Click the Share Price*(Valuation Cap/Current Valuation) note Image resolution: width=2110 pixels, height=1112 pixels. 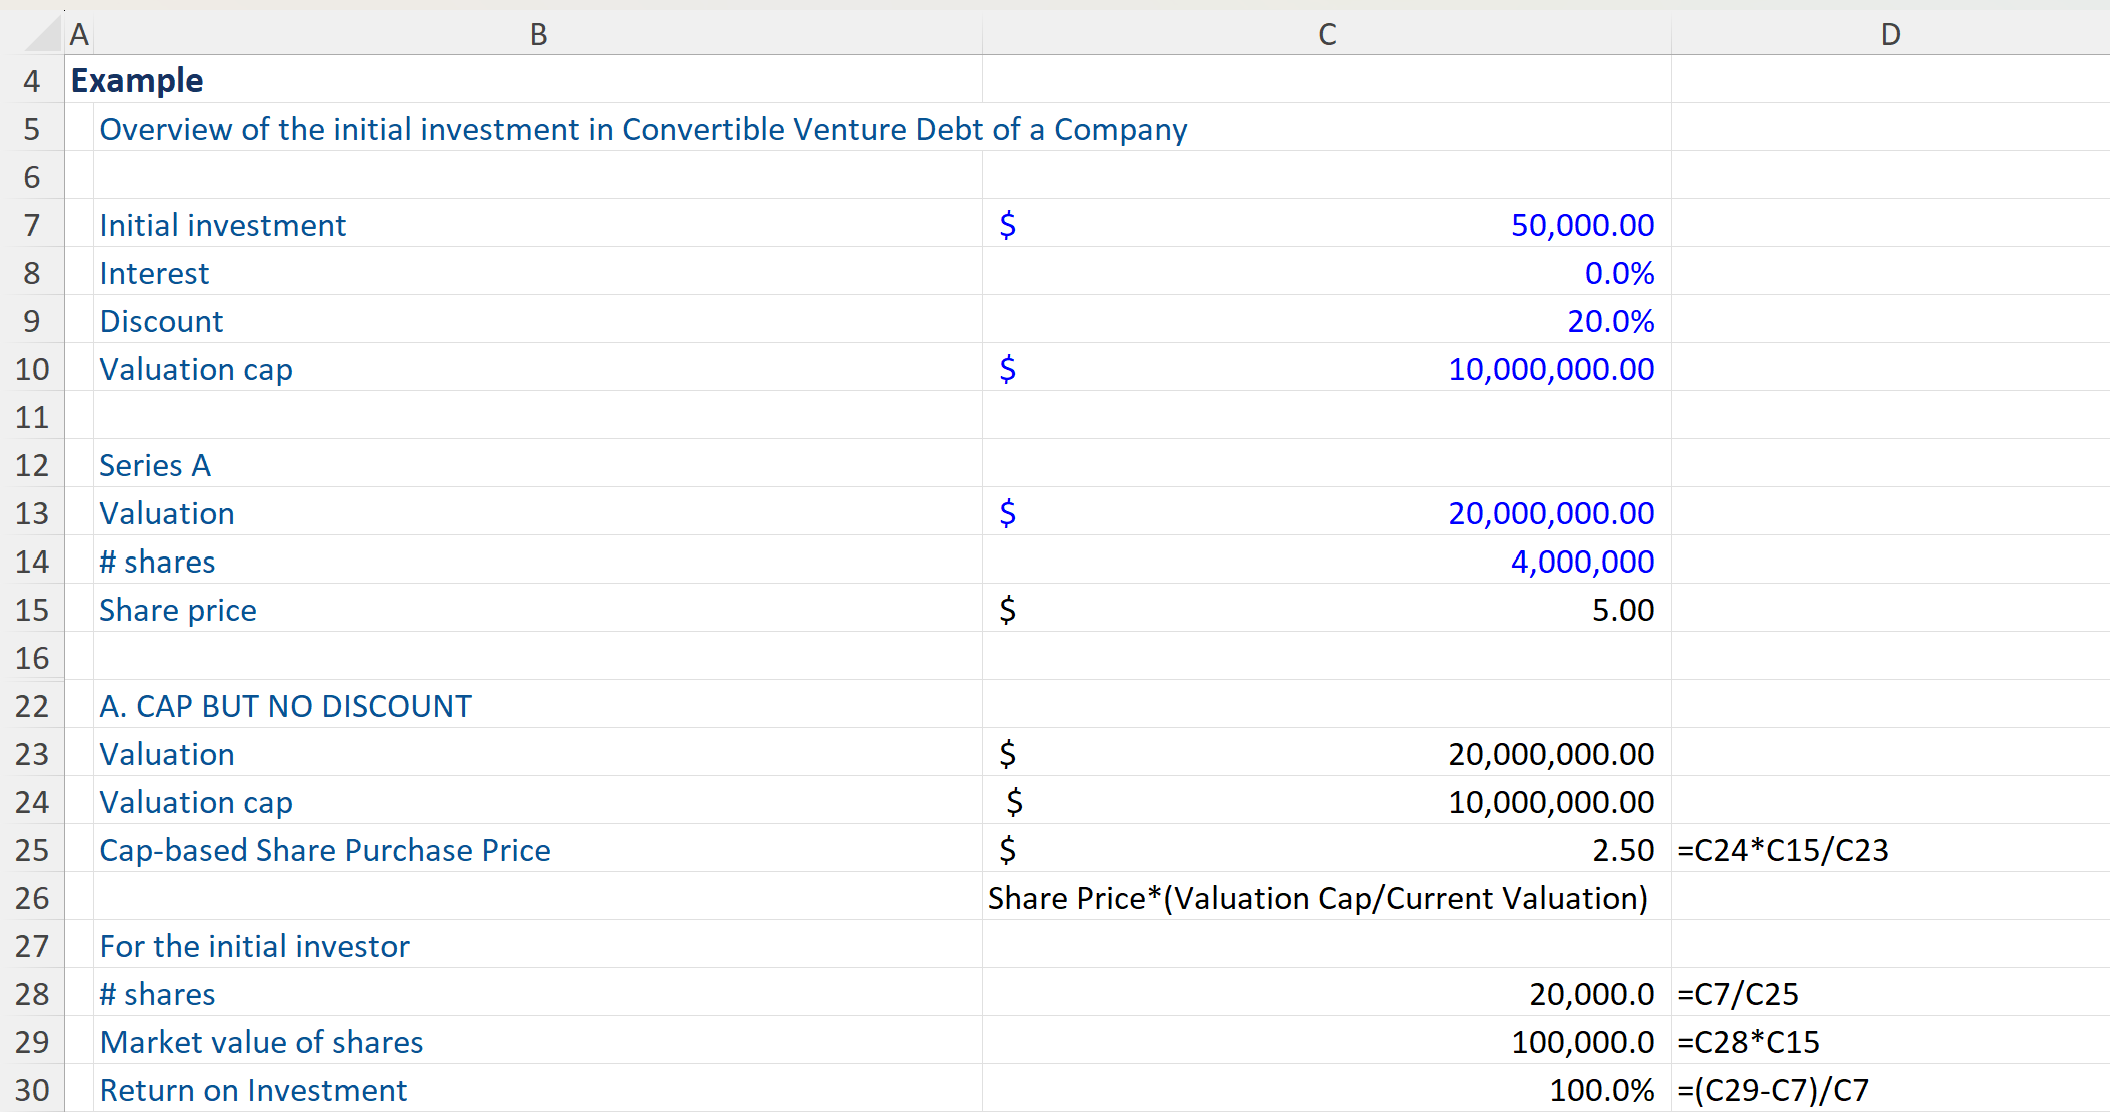[1317, 898]
